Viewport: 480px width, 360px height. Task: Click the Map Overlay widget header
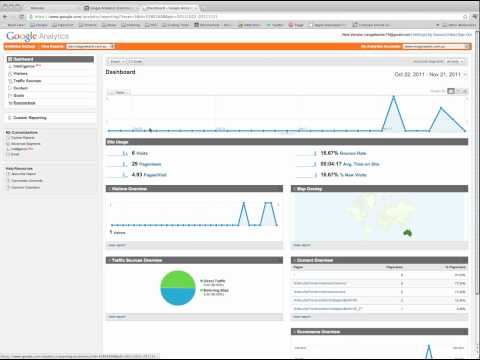[x=379, y=189]
